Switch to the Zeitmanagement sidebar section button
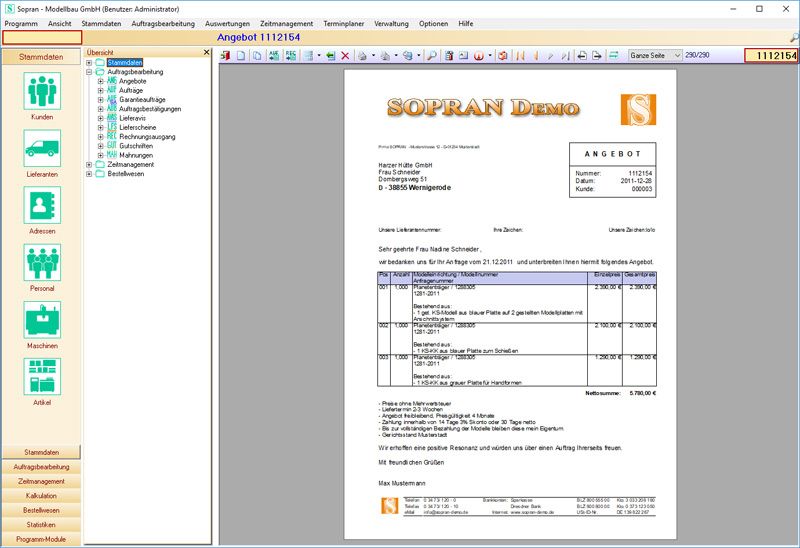This screenshot has width=800, height=548. 41,481
